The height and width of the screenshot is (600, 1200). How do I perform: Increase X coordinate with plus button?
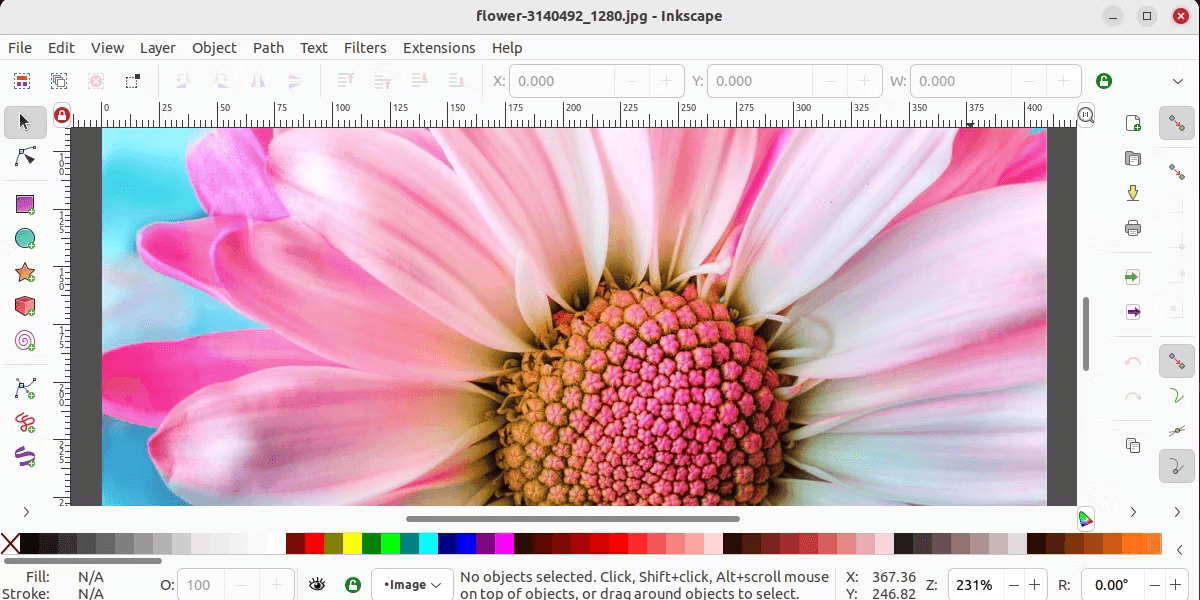665,81
